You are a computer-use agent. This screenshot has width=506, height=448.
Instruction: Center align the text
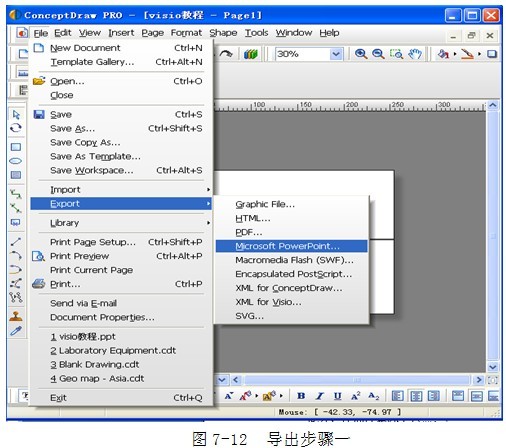tap(416, 396)
